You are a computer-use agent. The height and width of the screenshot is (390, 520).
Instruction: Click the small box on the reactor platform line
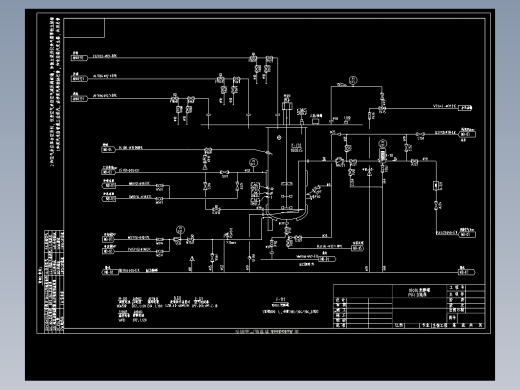tap(315, 122)
